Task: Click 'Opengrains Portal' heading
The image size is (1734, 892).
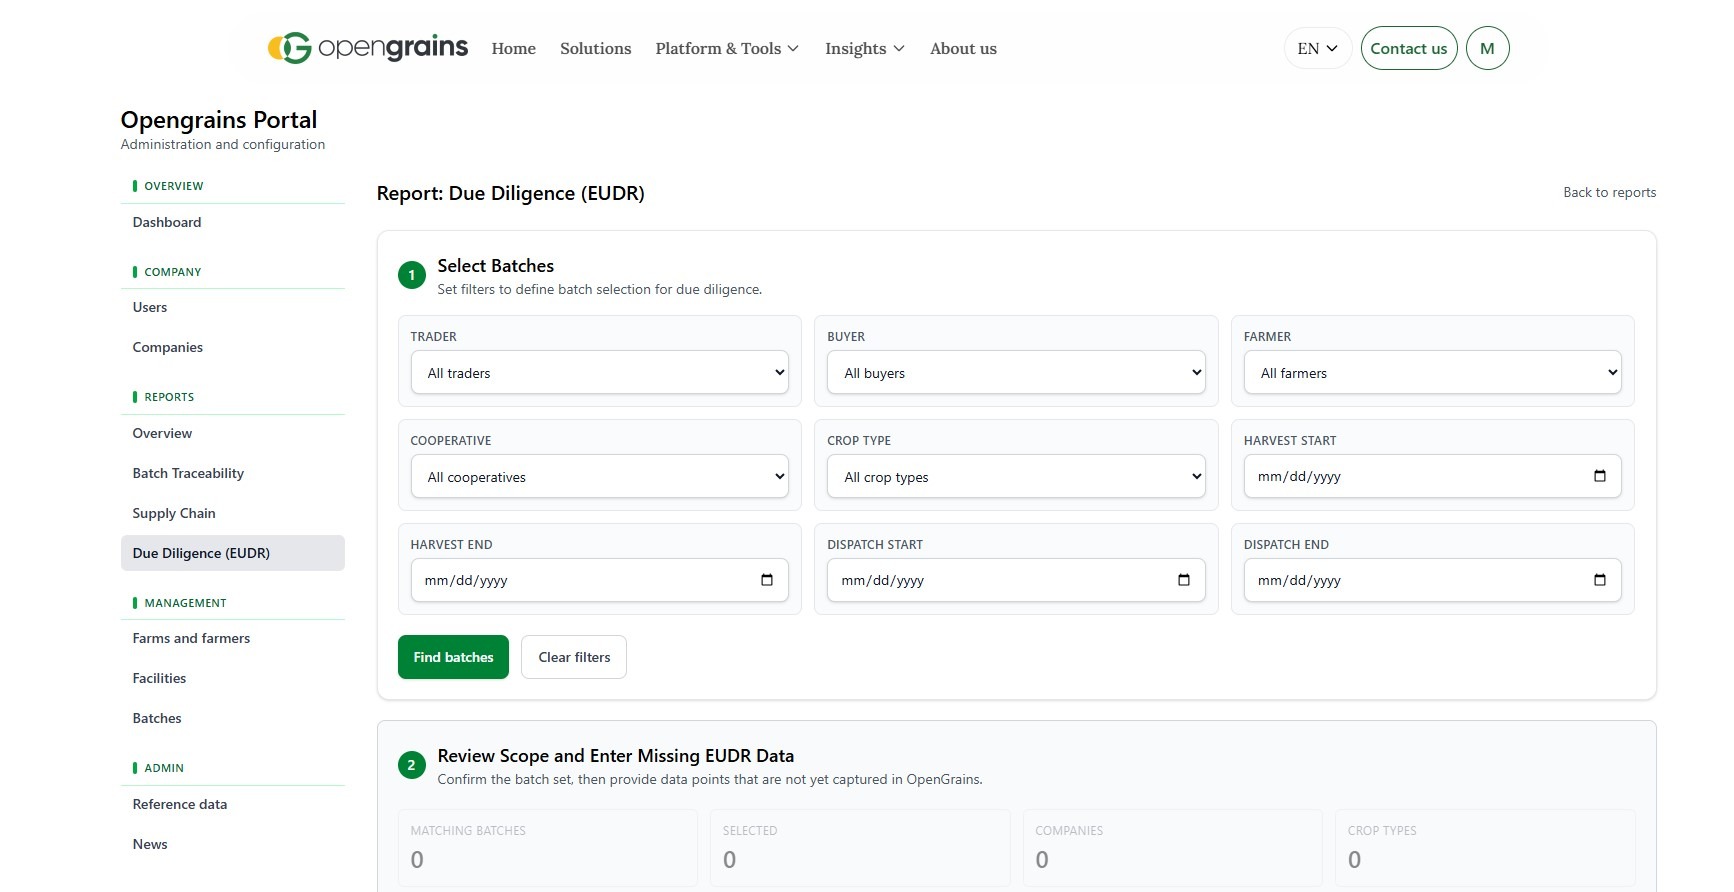Action: 219,120
